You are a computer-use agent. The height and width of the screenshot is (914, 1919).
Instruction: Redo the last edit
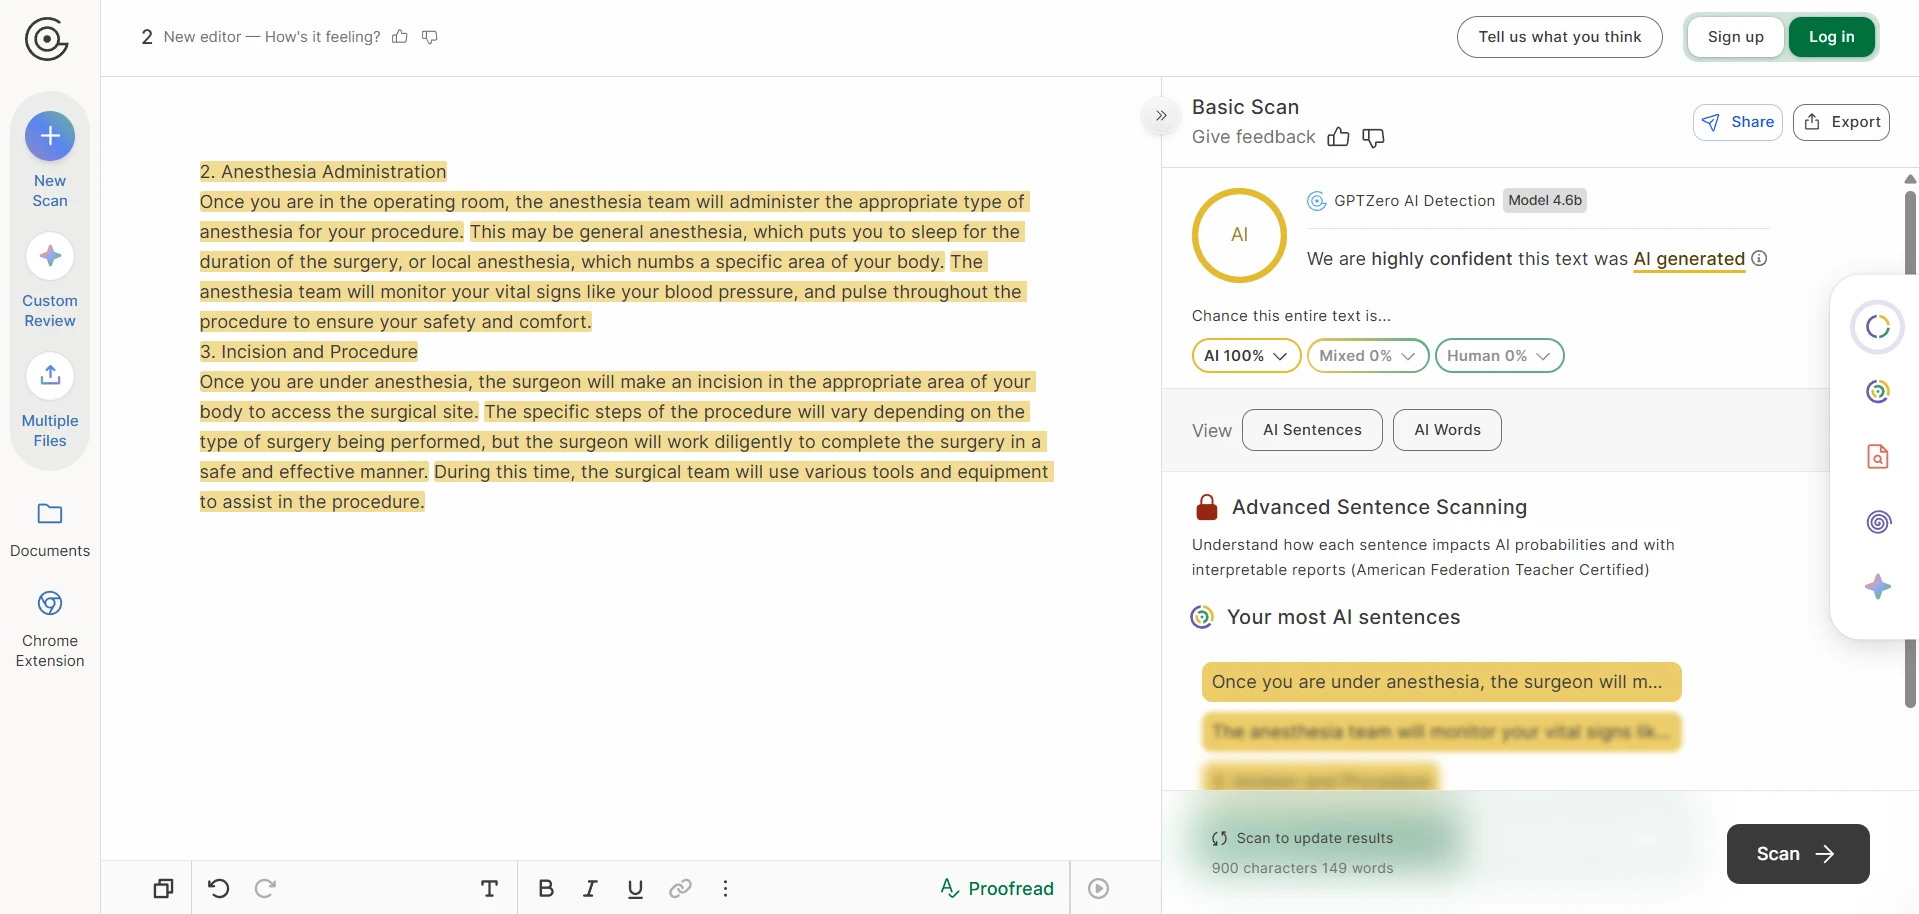pos(265,888)
